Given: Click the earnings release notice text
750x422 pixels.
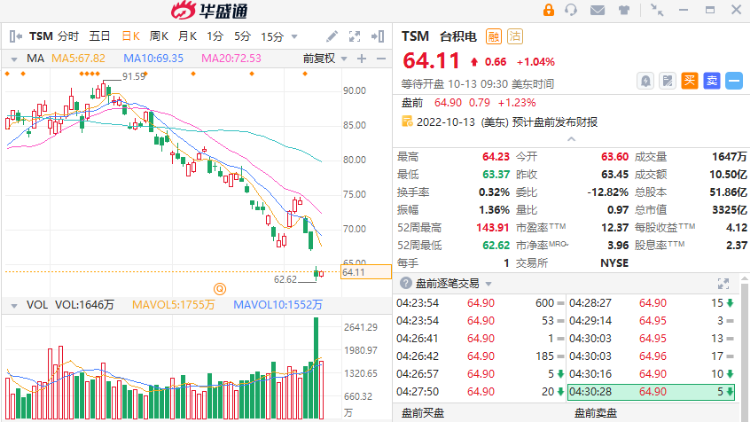Looking at the screenshot, I should tap(507, 122).
